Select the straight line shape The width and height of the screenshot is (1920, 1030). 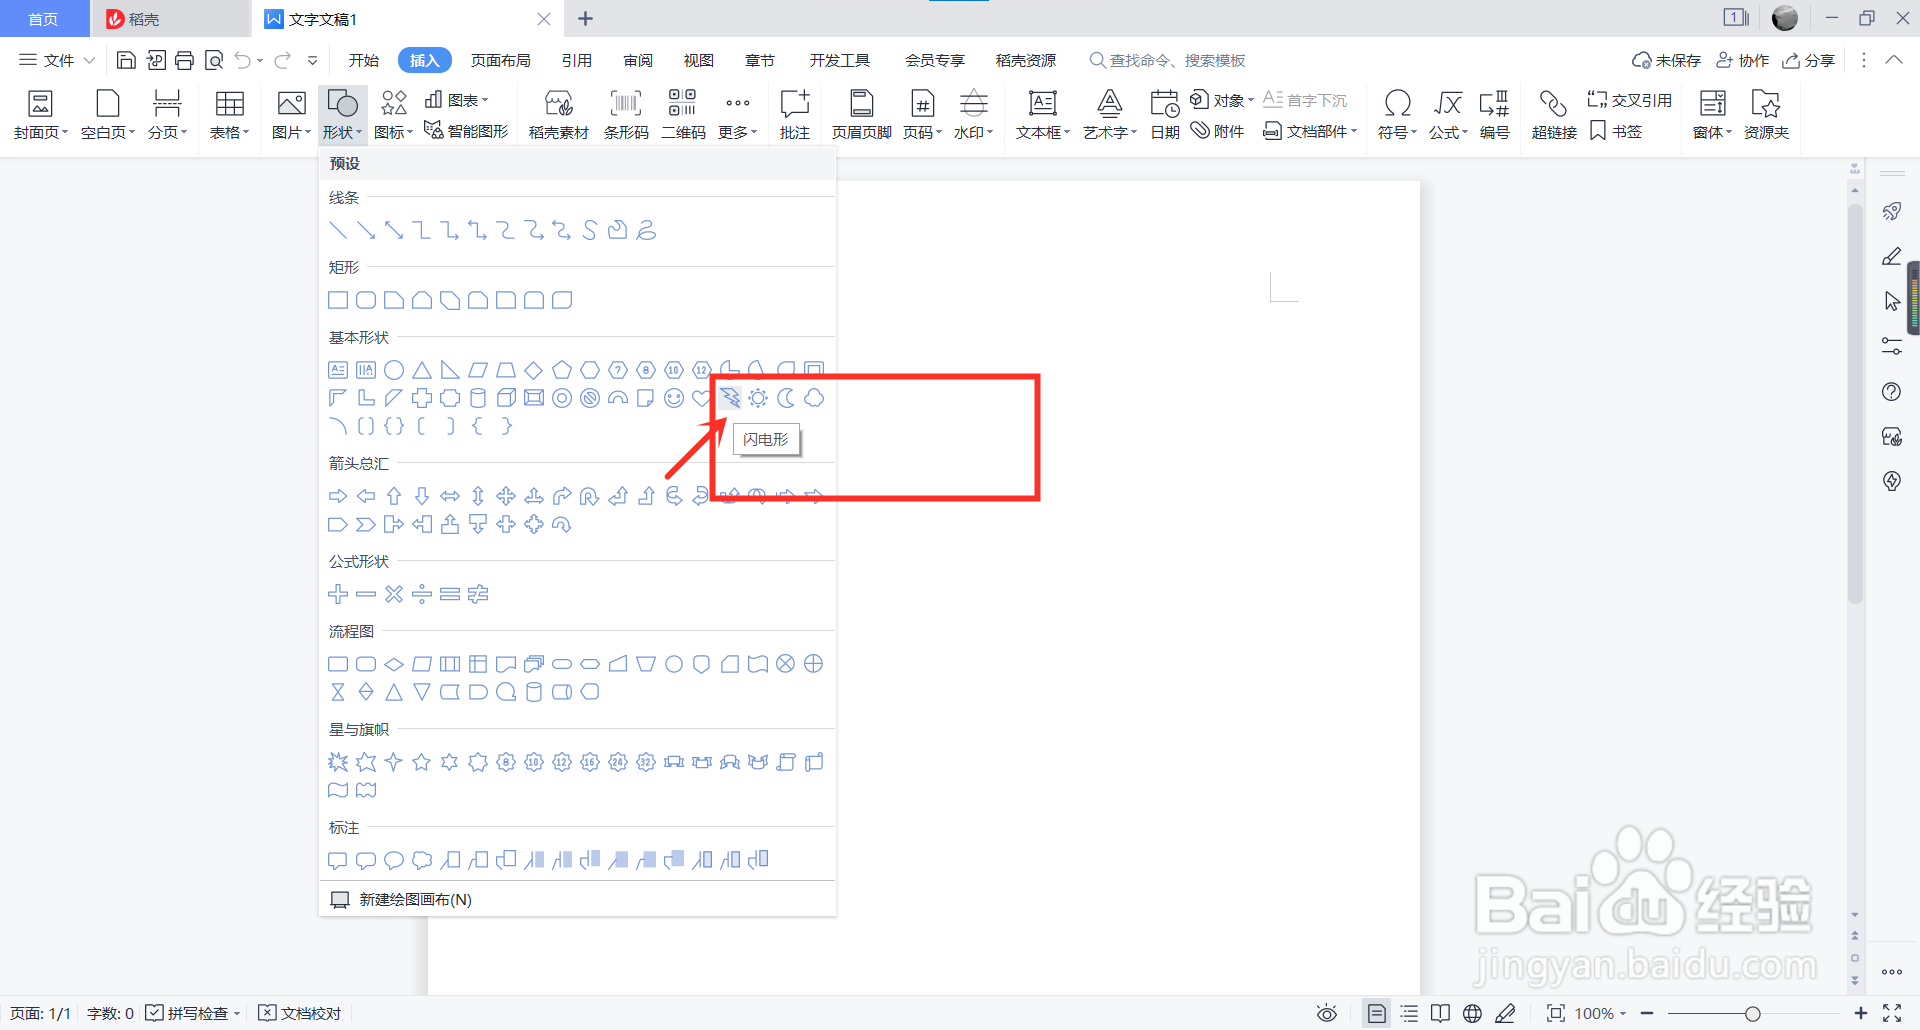tap(338, 230)
